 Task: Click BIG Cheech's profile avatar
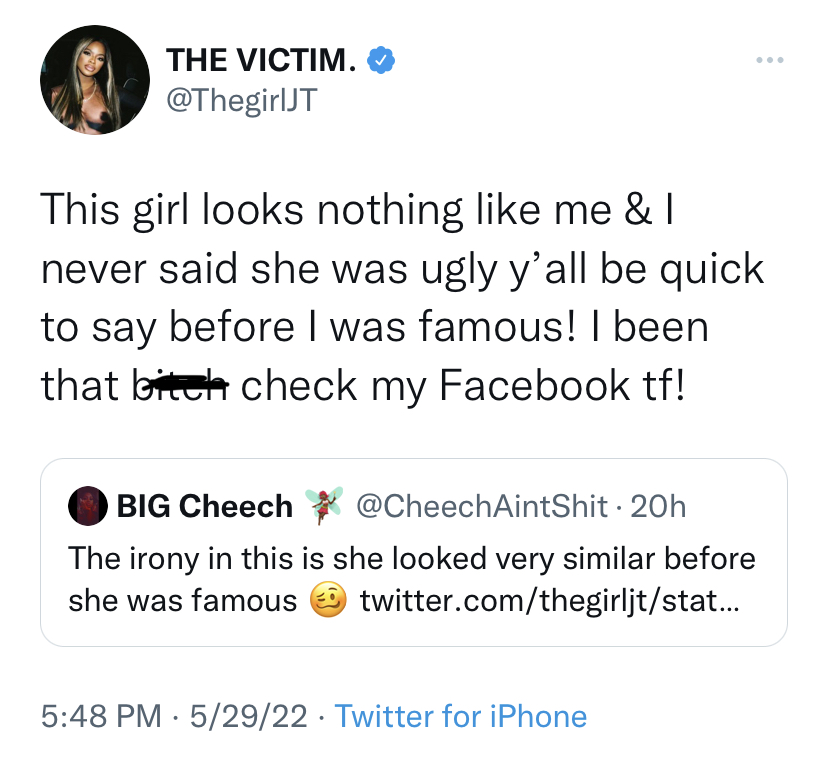[x=88, y=507]
